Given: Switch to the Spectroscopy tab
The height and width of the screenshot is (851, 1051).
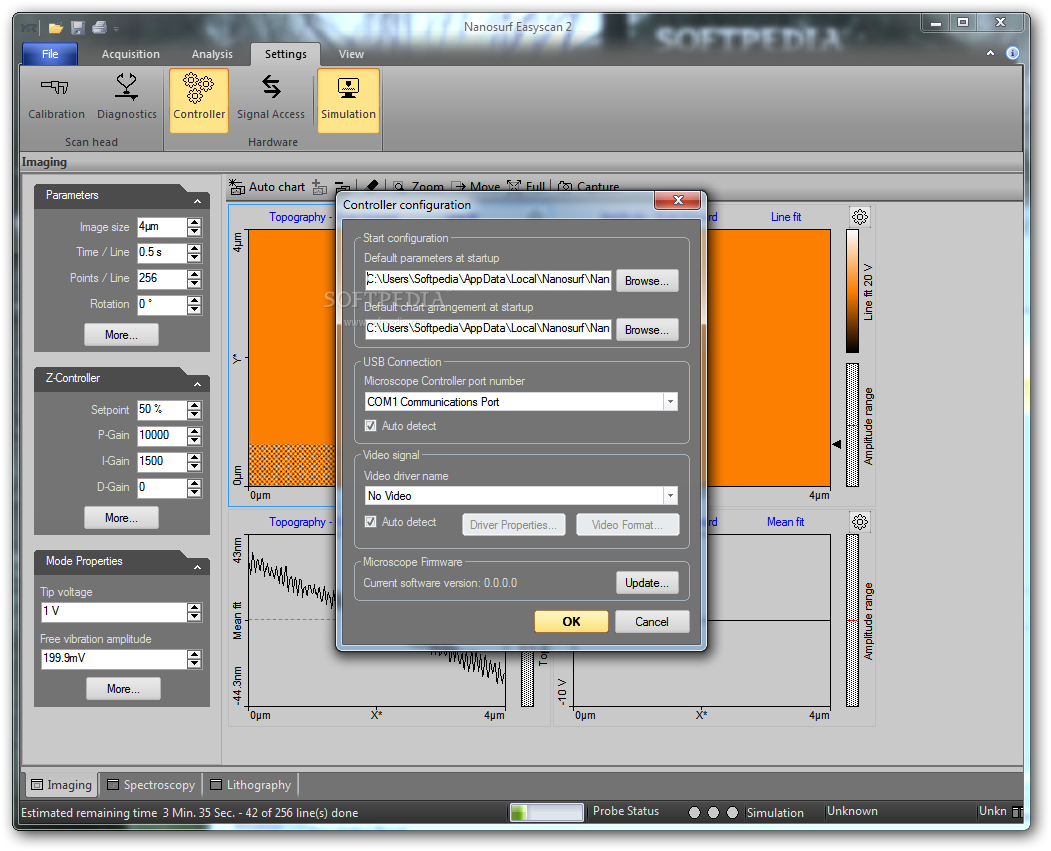Looking at the screenshot, I should 151,785.
